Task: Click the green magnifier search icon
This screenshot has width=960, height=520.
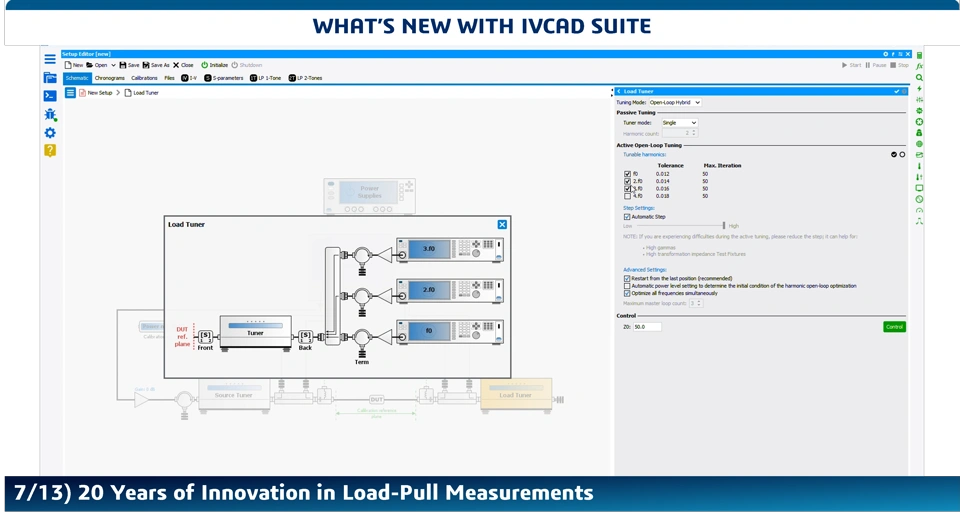Action: coord(919,78)
